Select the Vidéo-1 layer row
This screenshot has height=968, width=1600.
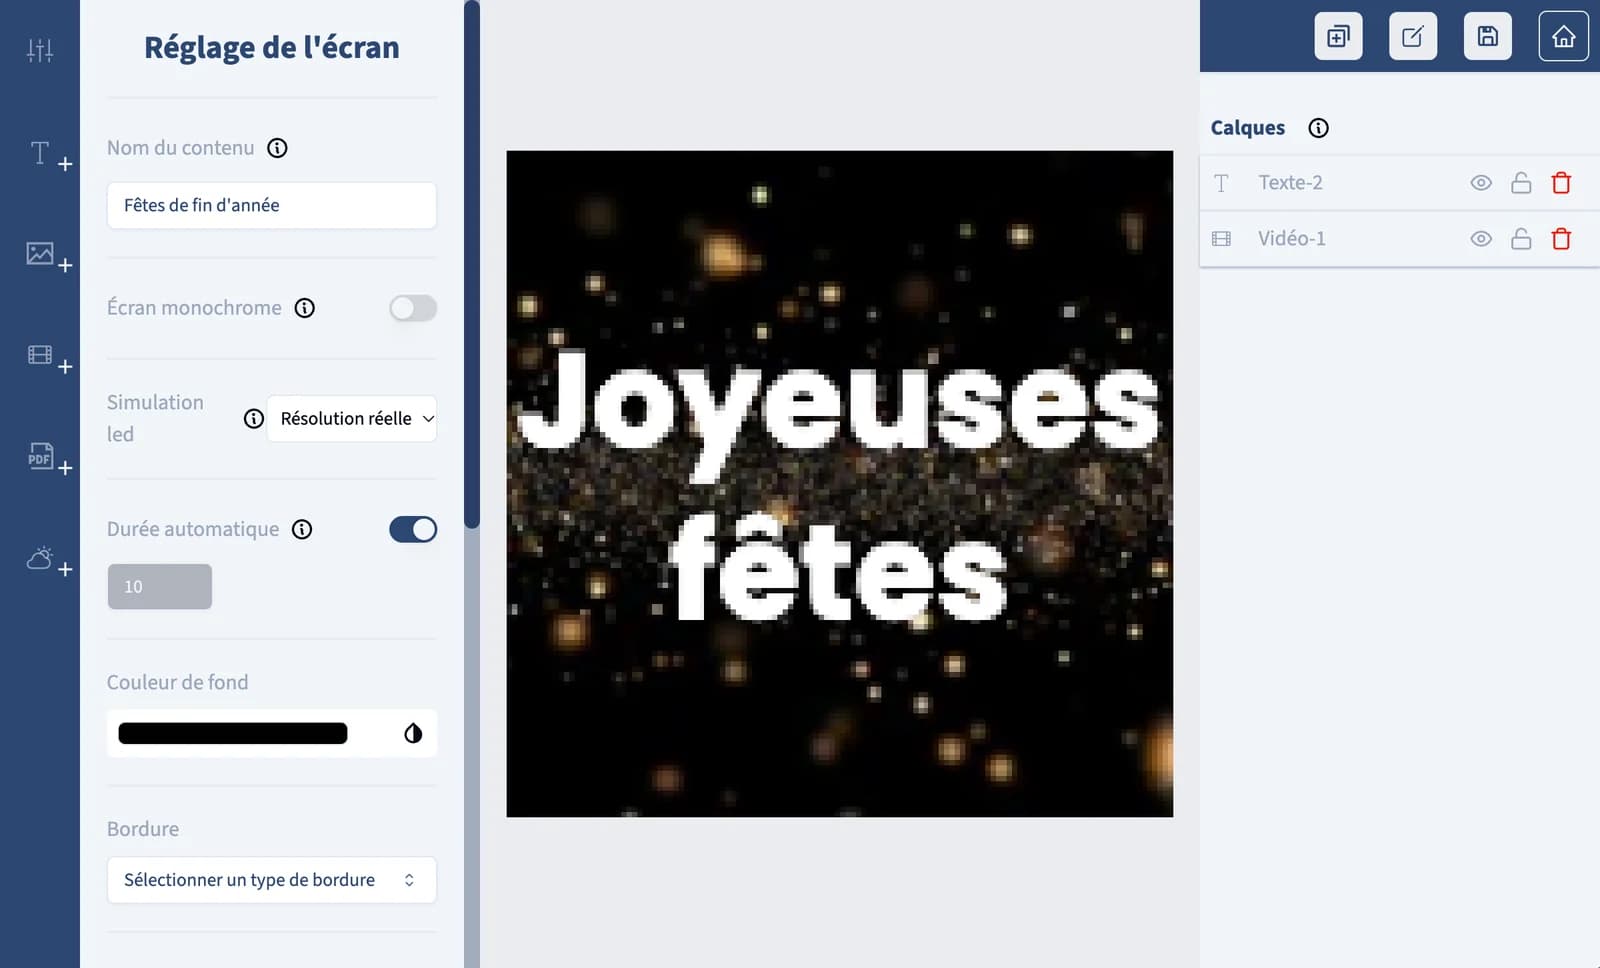(x=1400, y=239)
